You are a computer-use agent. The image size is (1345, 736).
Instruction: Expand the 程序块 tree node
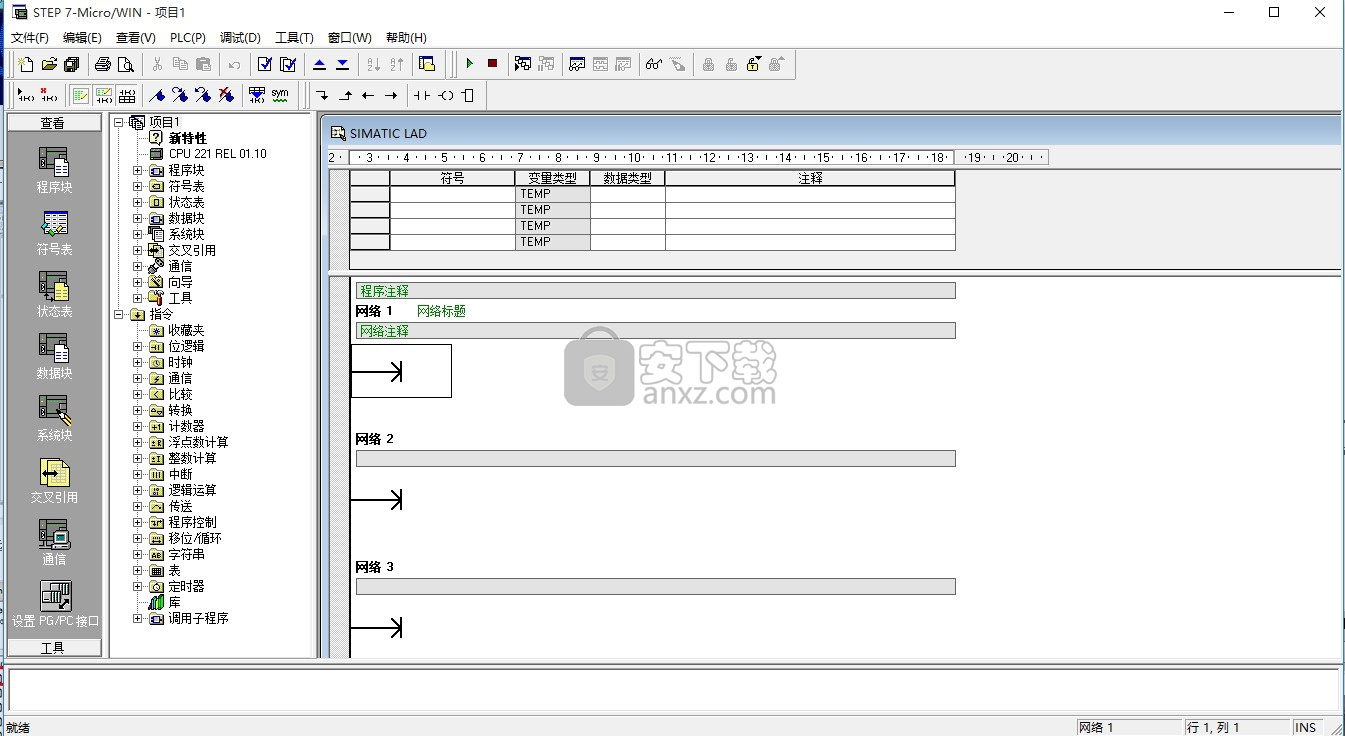(138, 170)
